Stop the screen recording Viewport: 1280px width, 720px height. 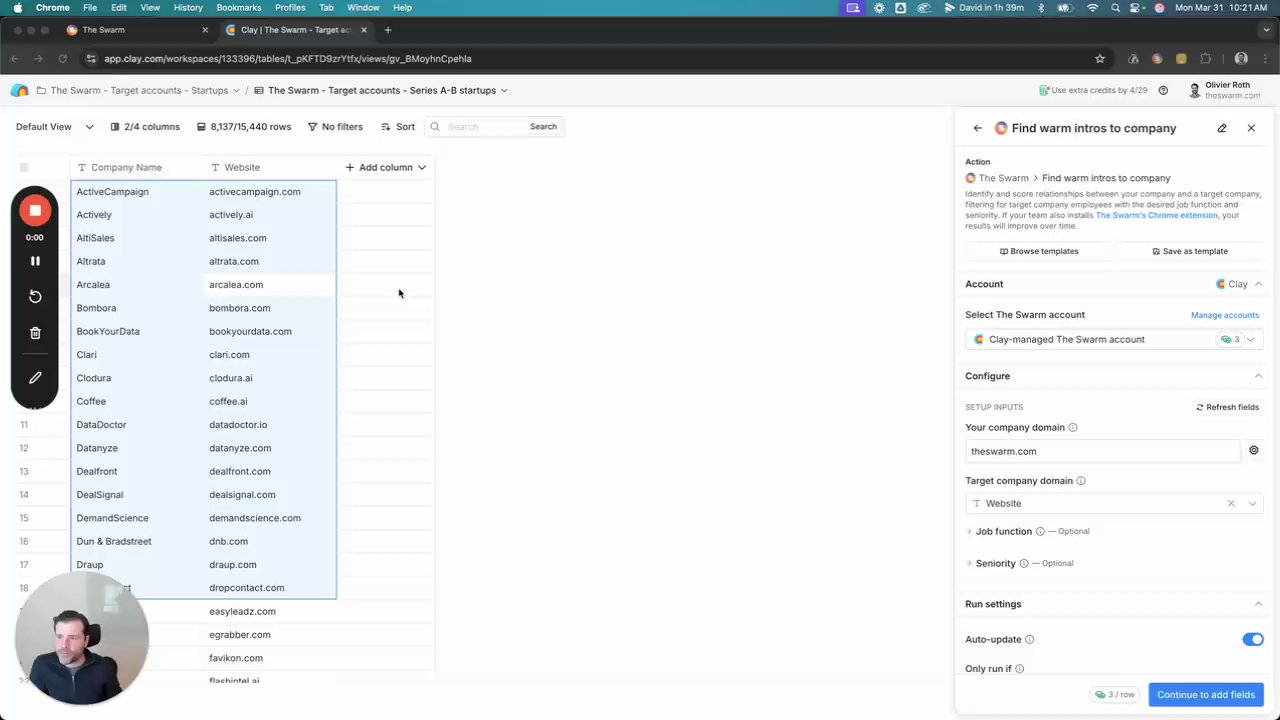pyautogui.click(x=35, y=210)
